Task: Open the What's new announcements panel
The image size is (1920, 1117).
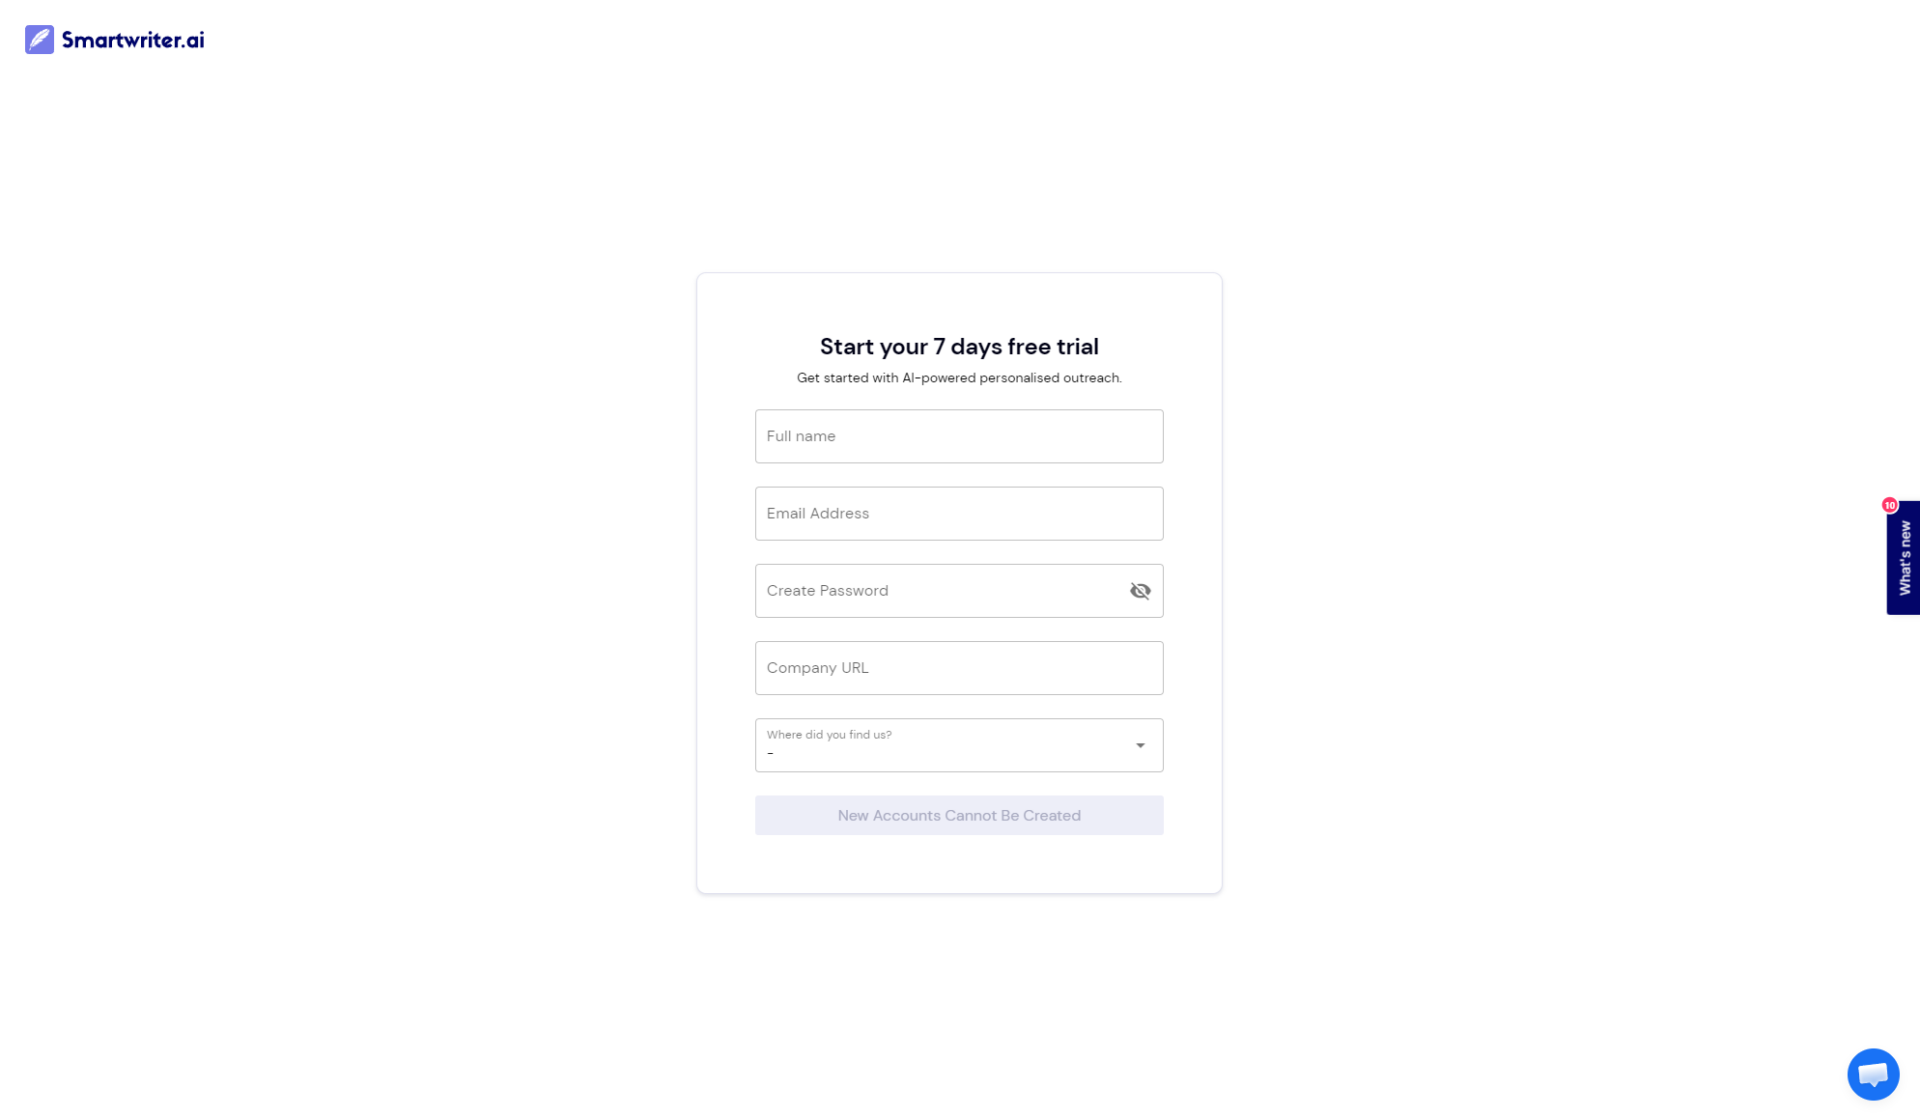Action: pos(1903,557)
